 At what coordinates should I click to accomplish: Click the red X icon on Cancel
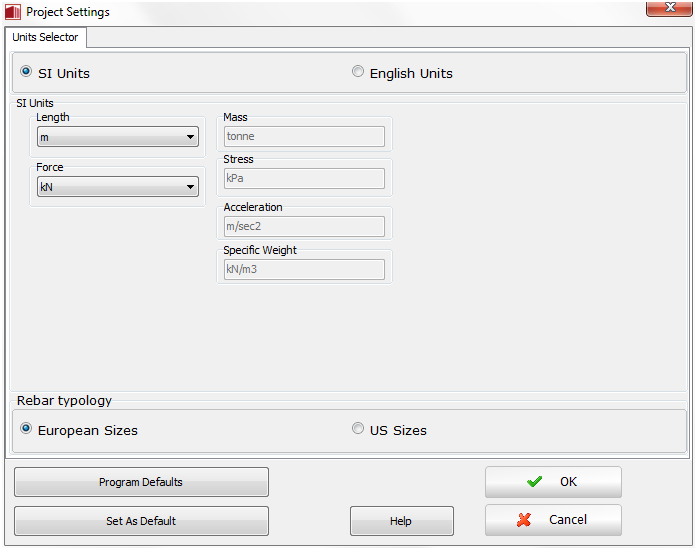coord(524,520)
